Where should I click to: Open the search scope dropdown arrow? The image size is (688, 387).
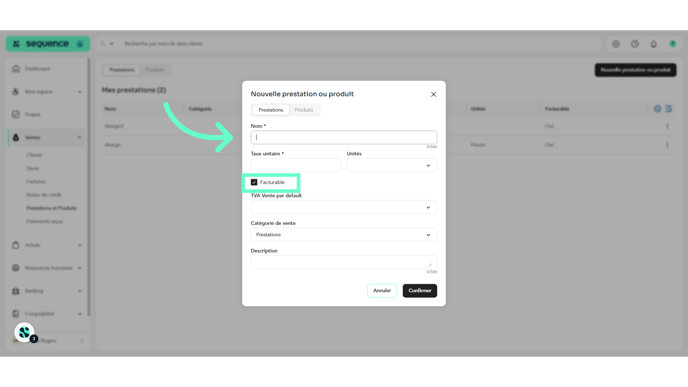[111, 44]
